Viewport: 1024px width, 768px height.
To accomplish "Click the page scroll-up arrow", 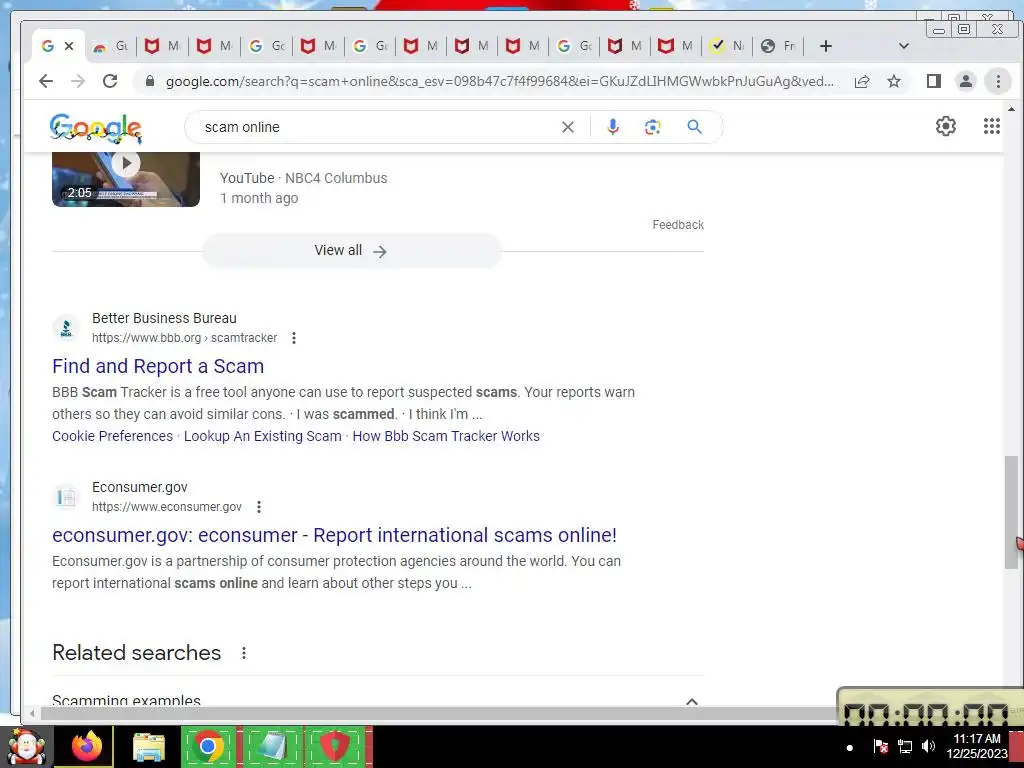I will 1011,109.
